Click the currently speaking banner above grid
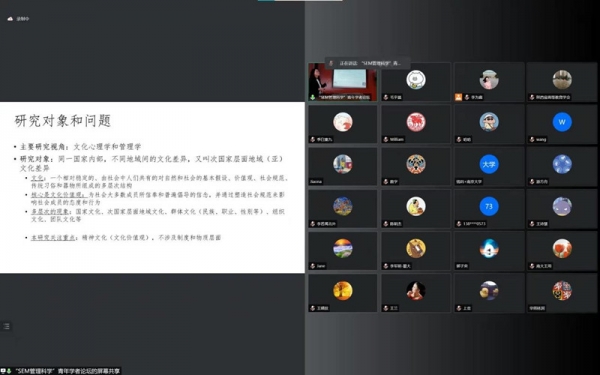This screenshot has height=375, width=600. (367, 63)
